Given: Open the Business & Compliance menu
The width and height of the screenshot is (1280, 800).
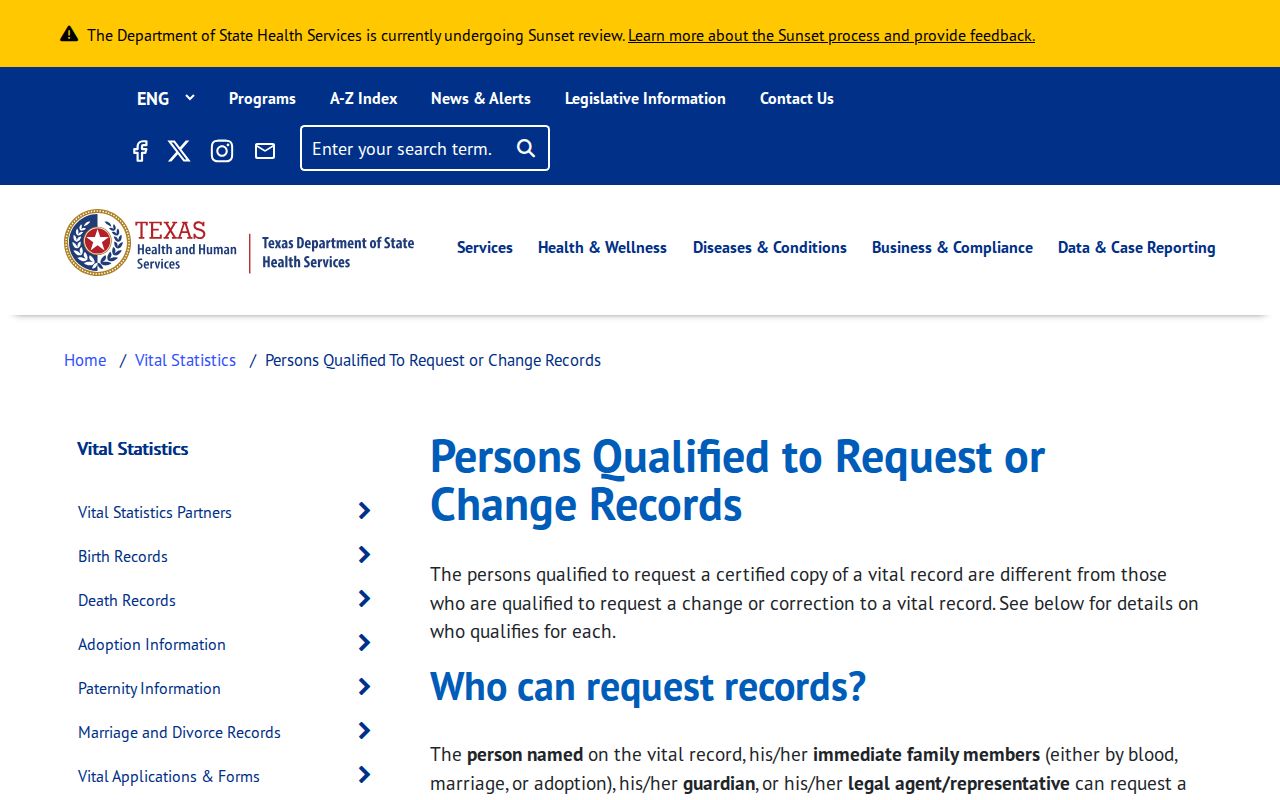Looking at the screenshot, I should (952, 247).
